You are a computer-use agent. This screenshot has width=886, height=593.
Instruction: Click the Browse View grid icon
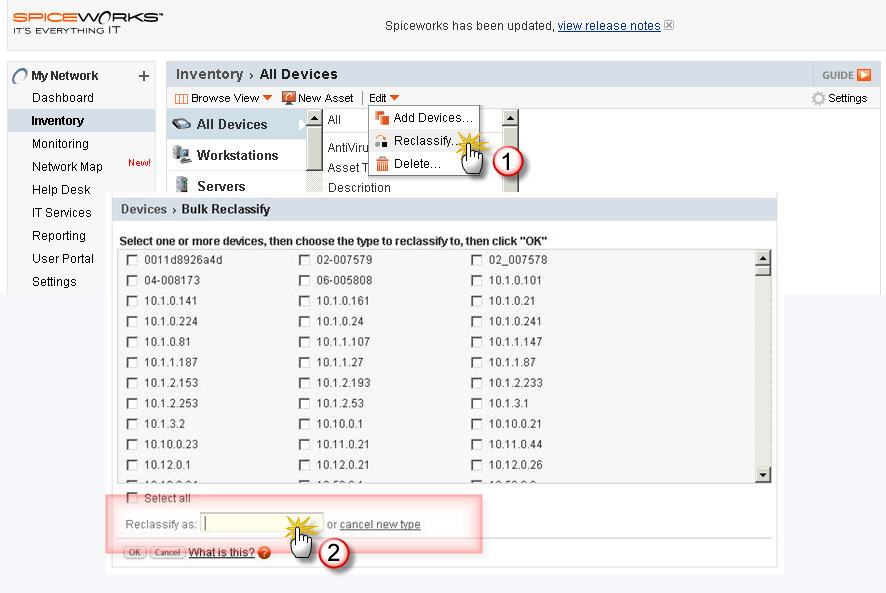[x=181, y=97]
